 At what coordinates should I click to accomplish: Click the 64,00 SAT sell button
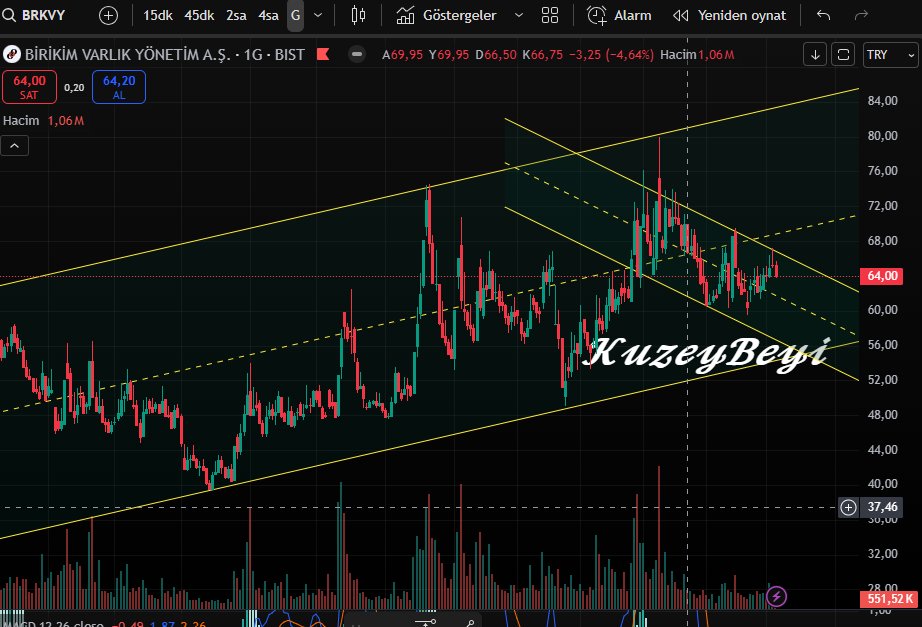[29, 87]
